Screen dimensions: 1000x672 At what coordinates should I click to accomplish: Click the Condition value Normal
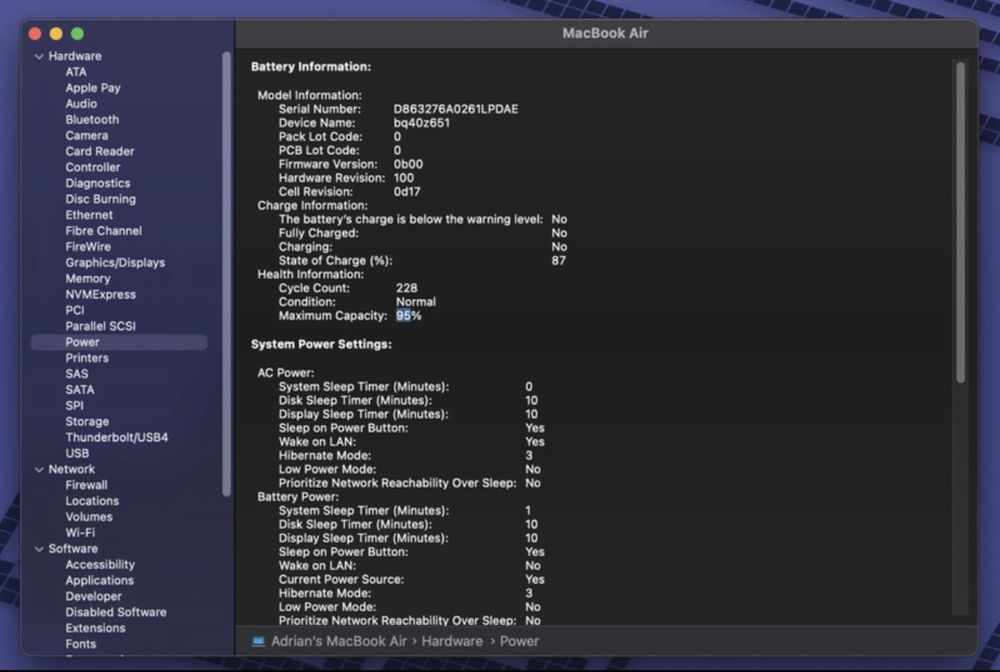click(416, 303)
